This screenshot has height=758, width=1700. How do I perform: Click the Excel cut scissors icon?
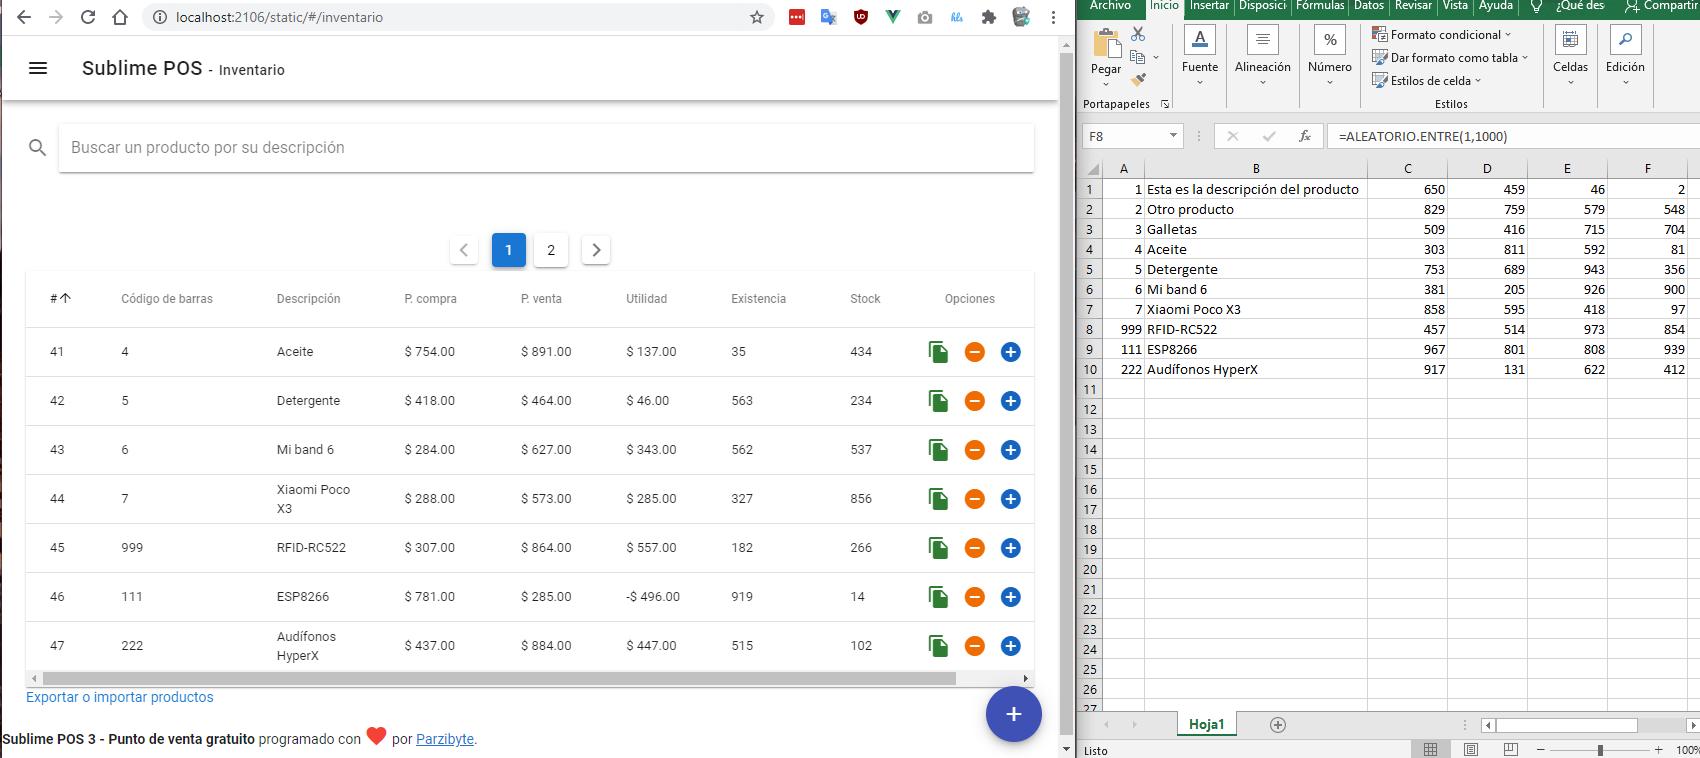click(1138, 34)
